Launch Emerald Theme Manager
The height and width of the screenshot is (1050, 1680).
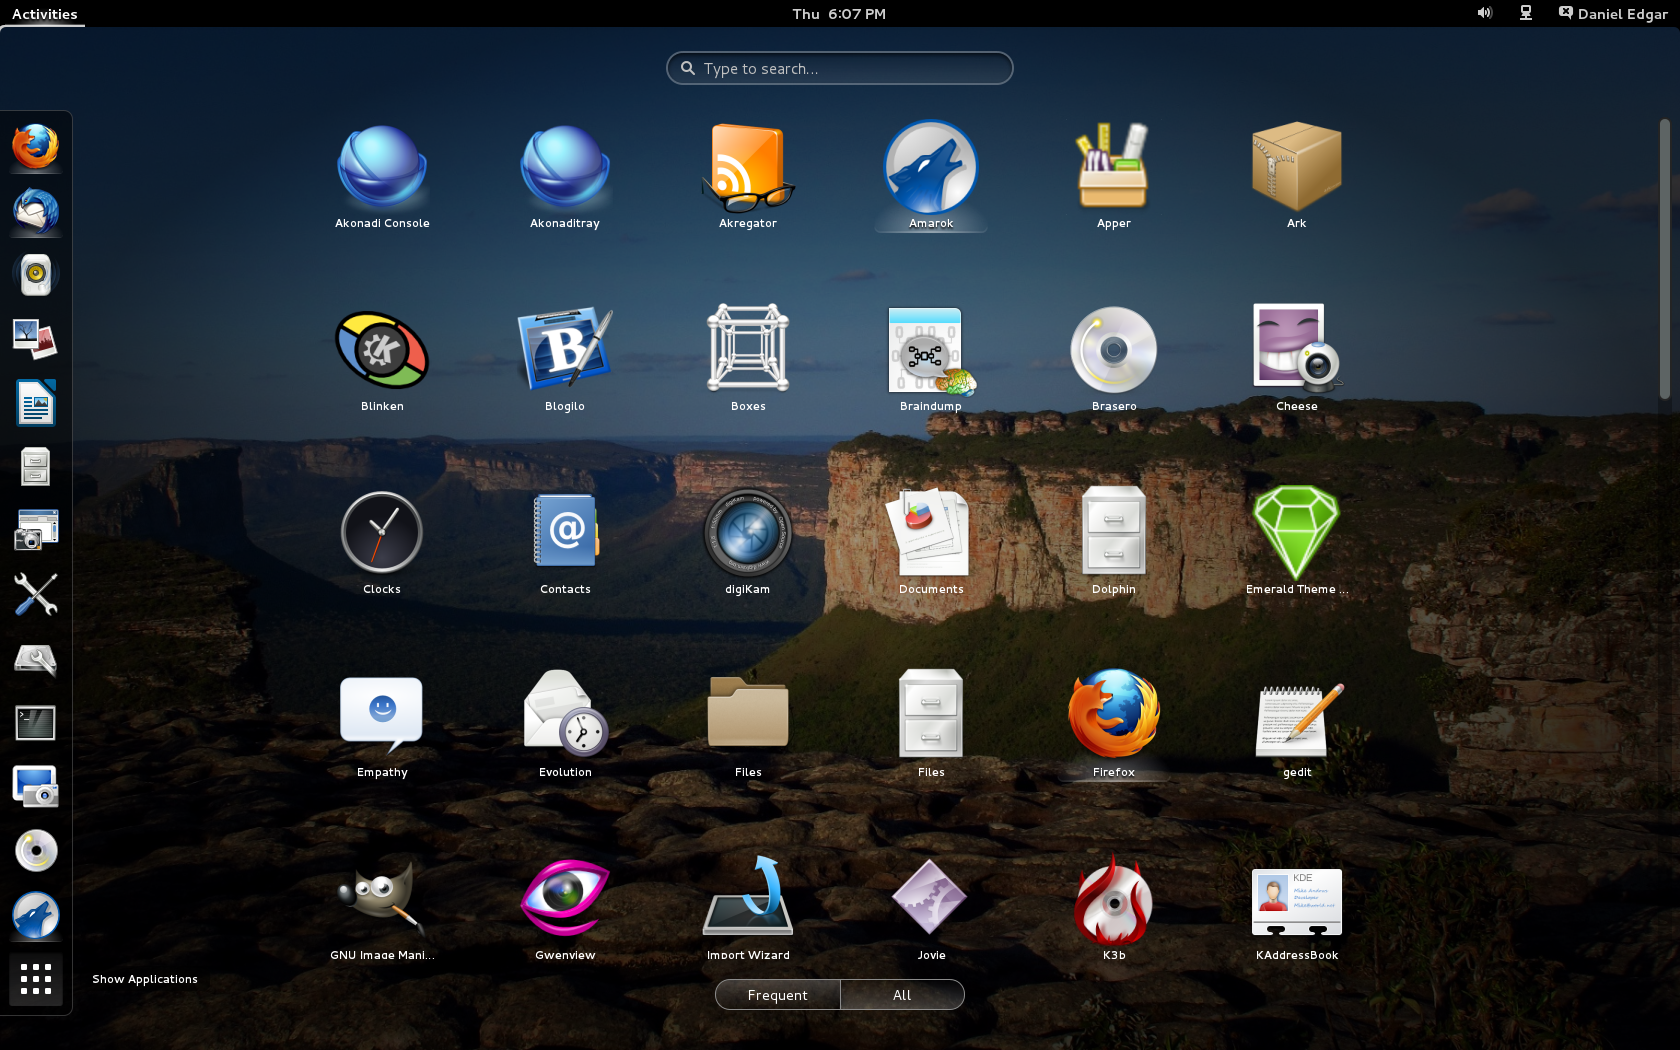click(x=1297, y=542)
